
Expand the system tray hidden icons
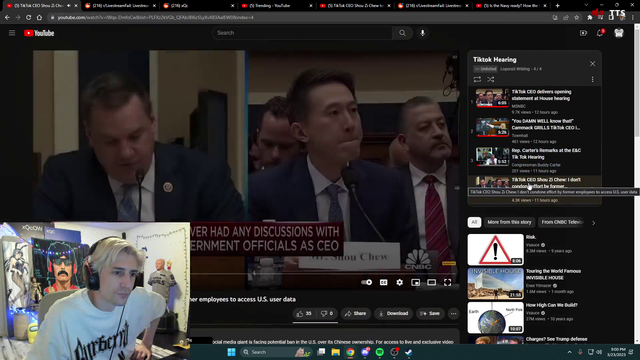pos(569,352)
